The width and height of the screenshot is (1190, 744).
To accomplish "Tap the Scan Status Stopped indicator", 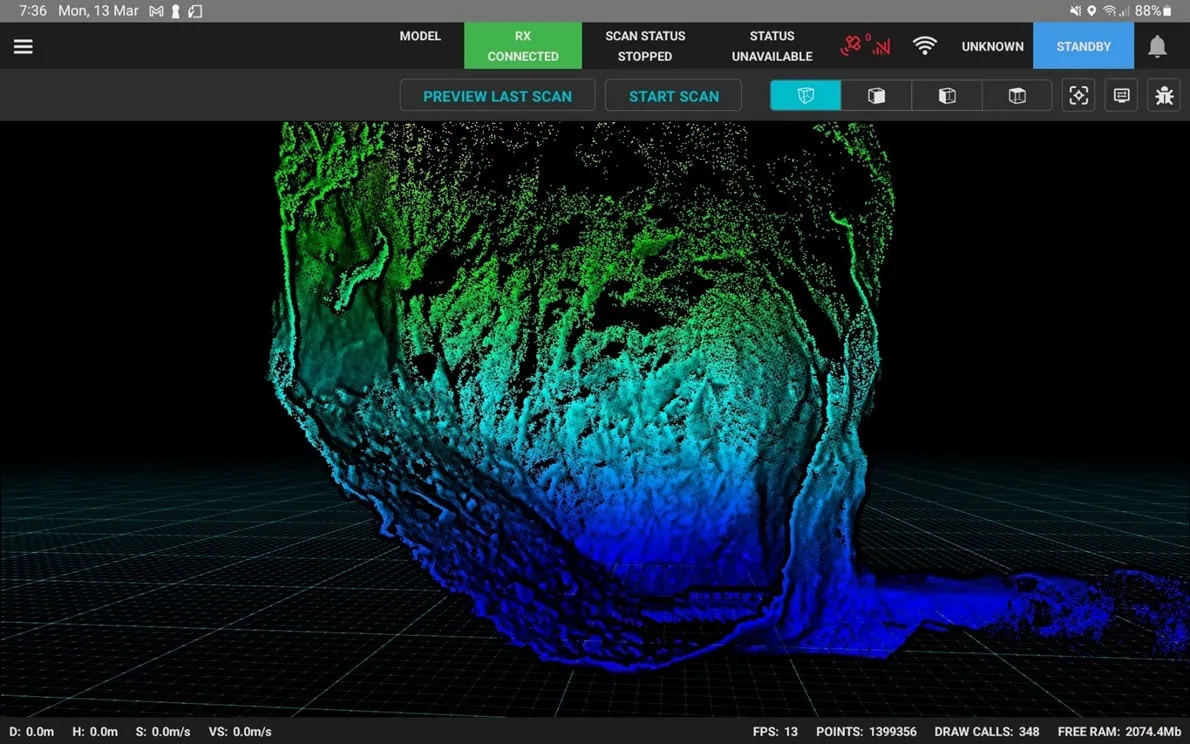I will click(645, 46).
